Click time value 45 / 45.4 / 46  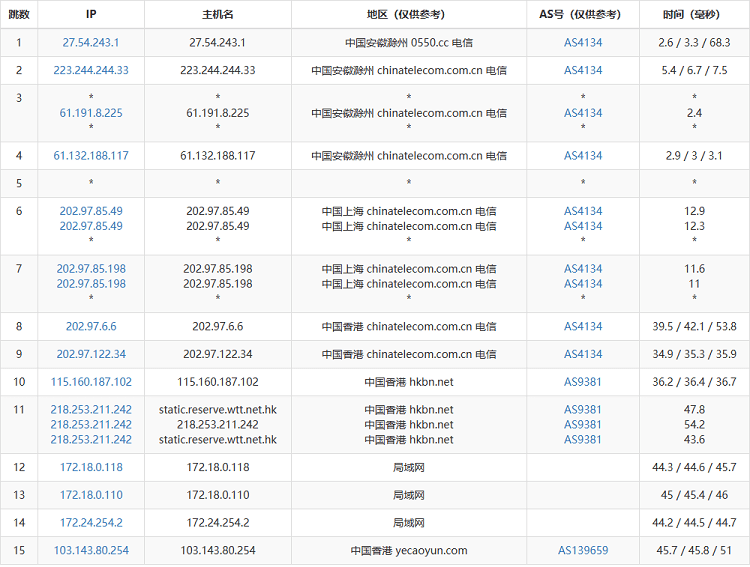click(694, 495)
